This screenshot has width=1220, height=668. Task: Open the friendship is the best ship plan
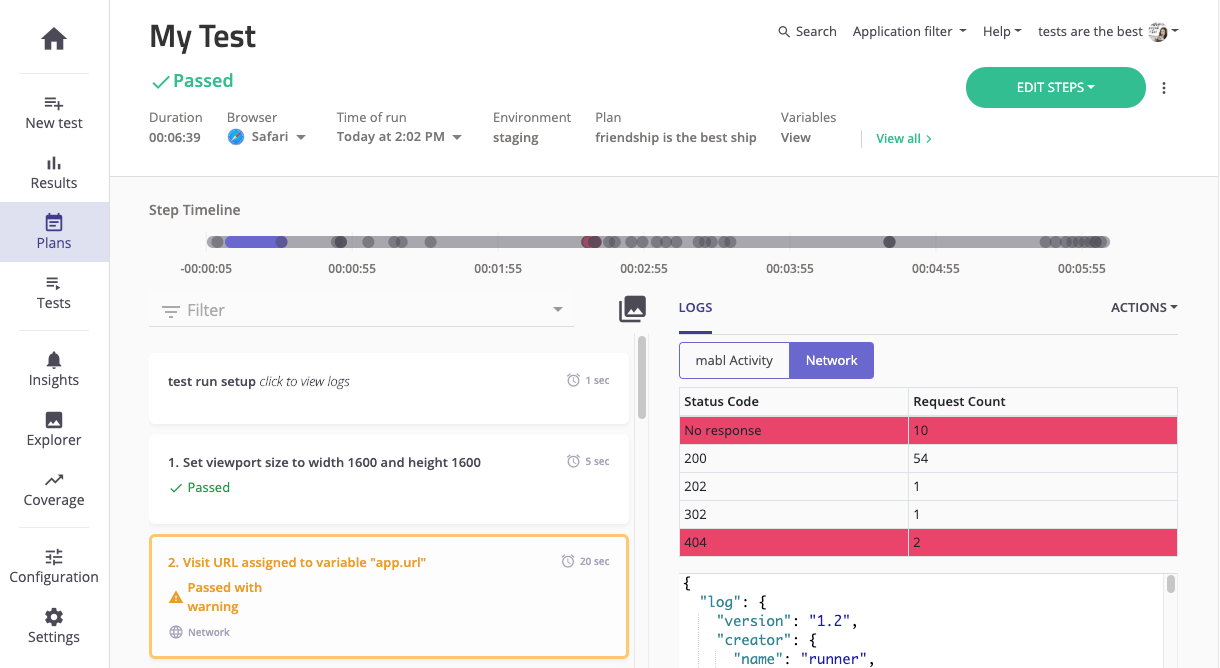pyautogui.click(x=676, y=138)
